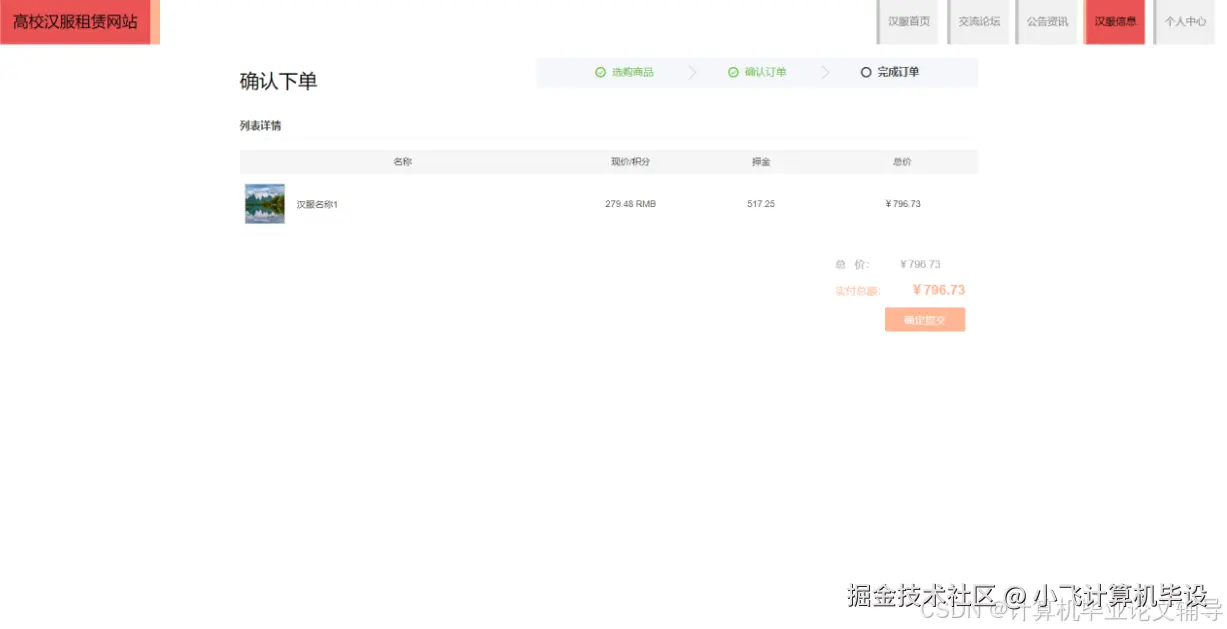Click the arrow after 选购商品 step

(x=692, y=72)
